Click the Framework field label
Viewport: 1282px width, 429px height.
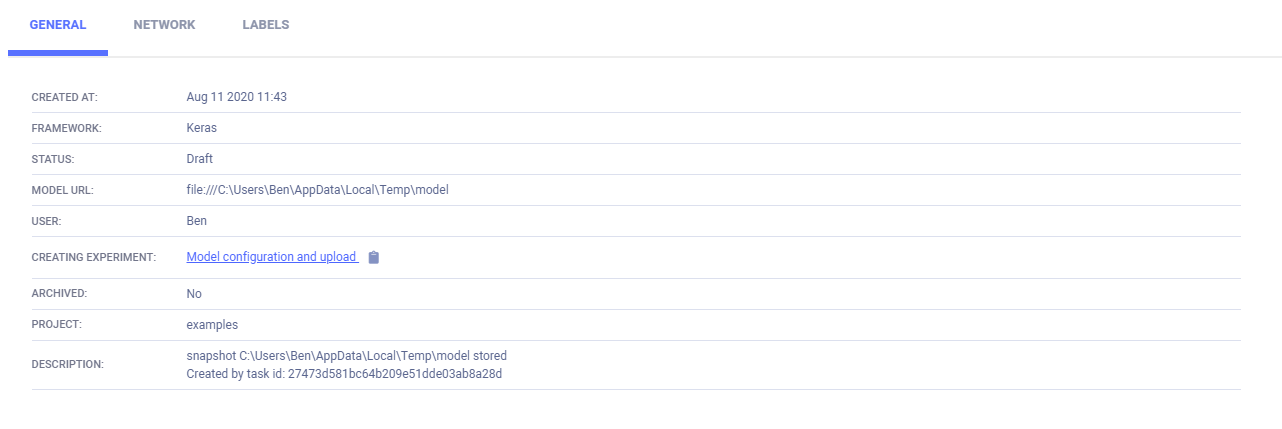tap(66, 129)
